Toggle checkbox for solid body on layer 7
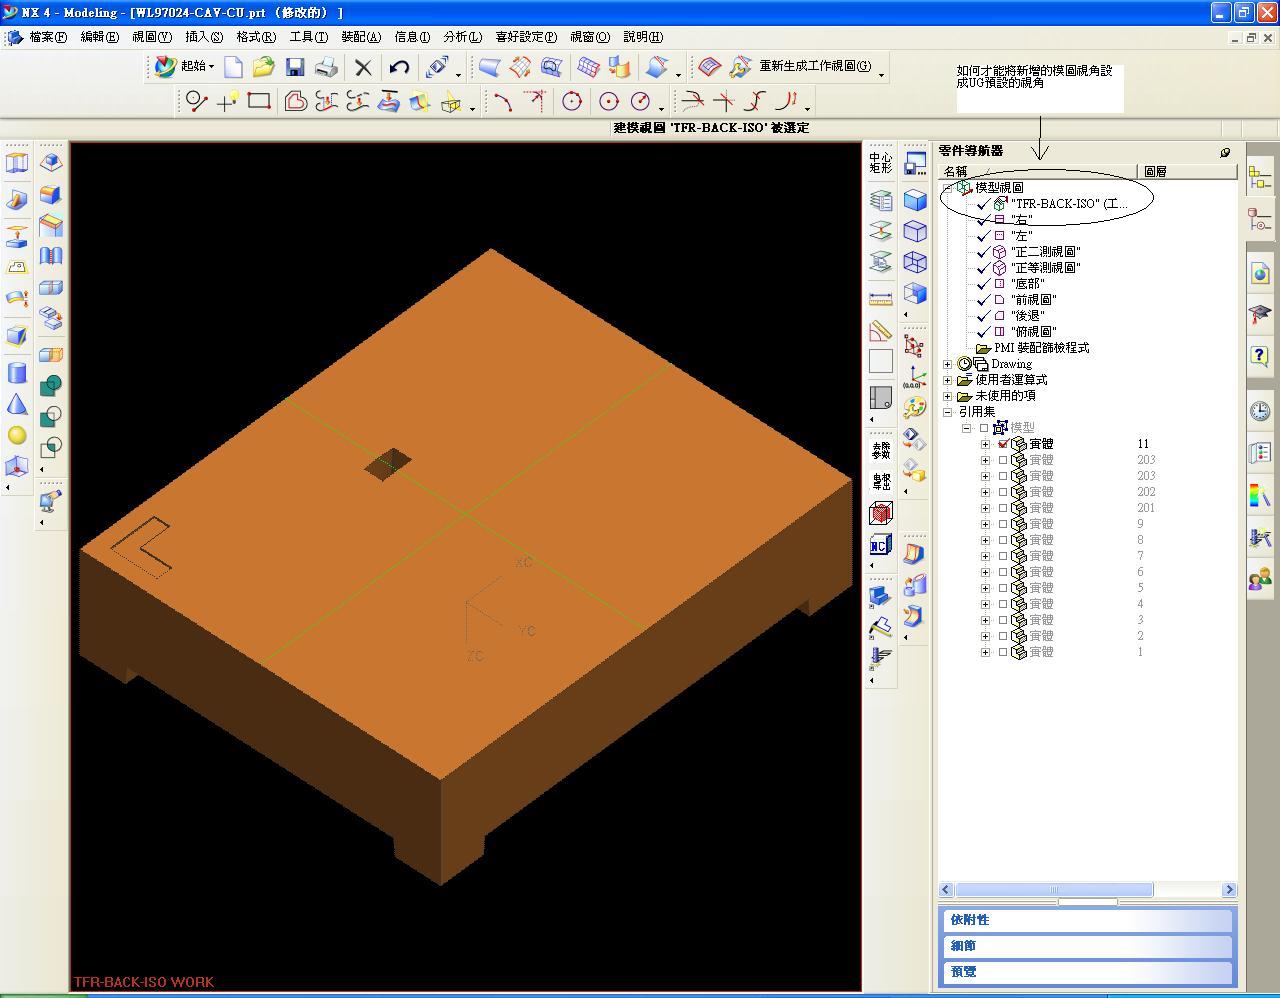 1003,556
